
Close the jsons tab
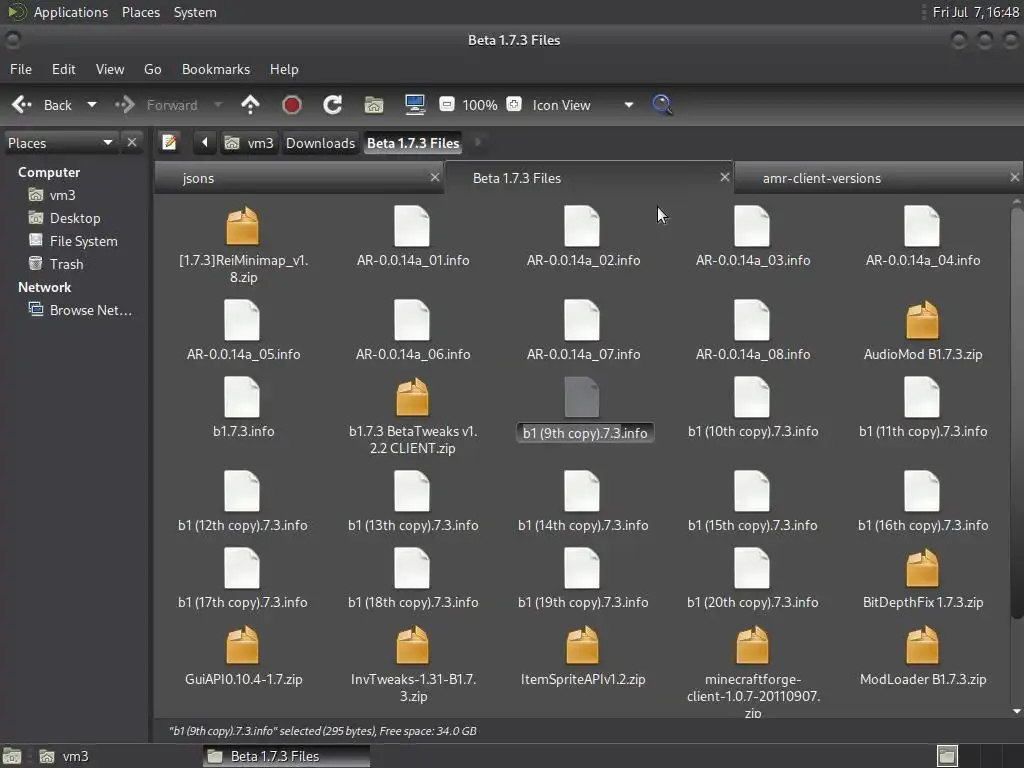[x=435, y=177]
